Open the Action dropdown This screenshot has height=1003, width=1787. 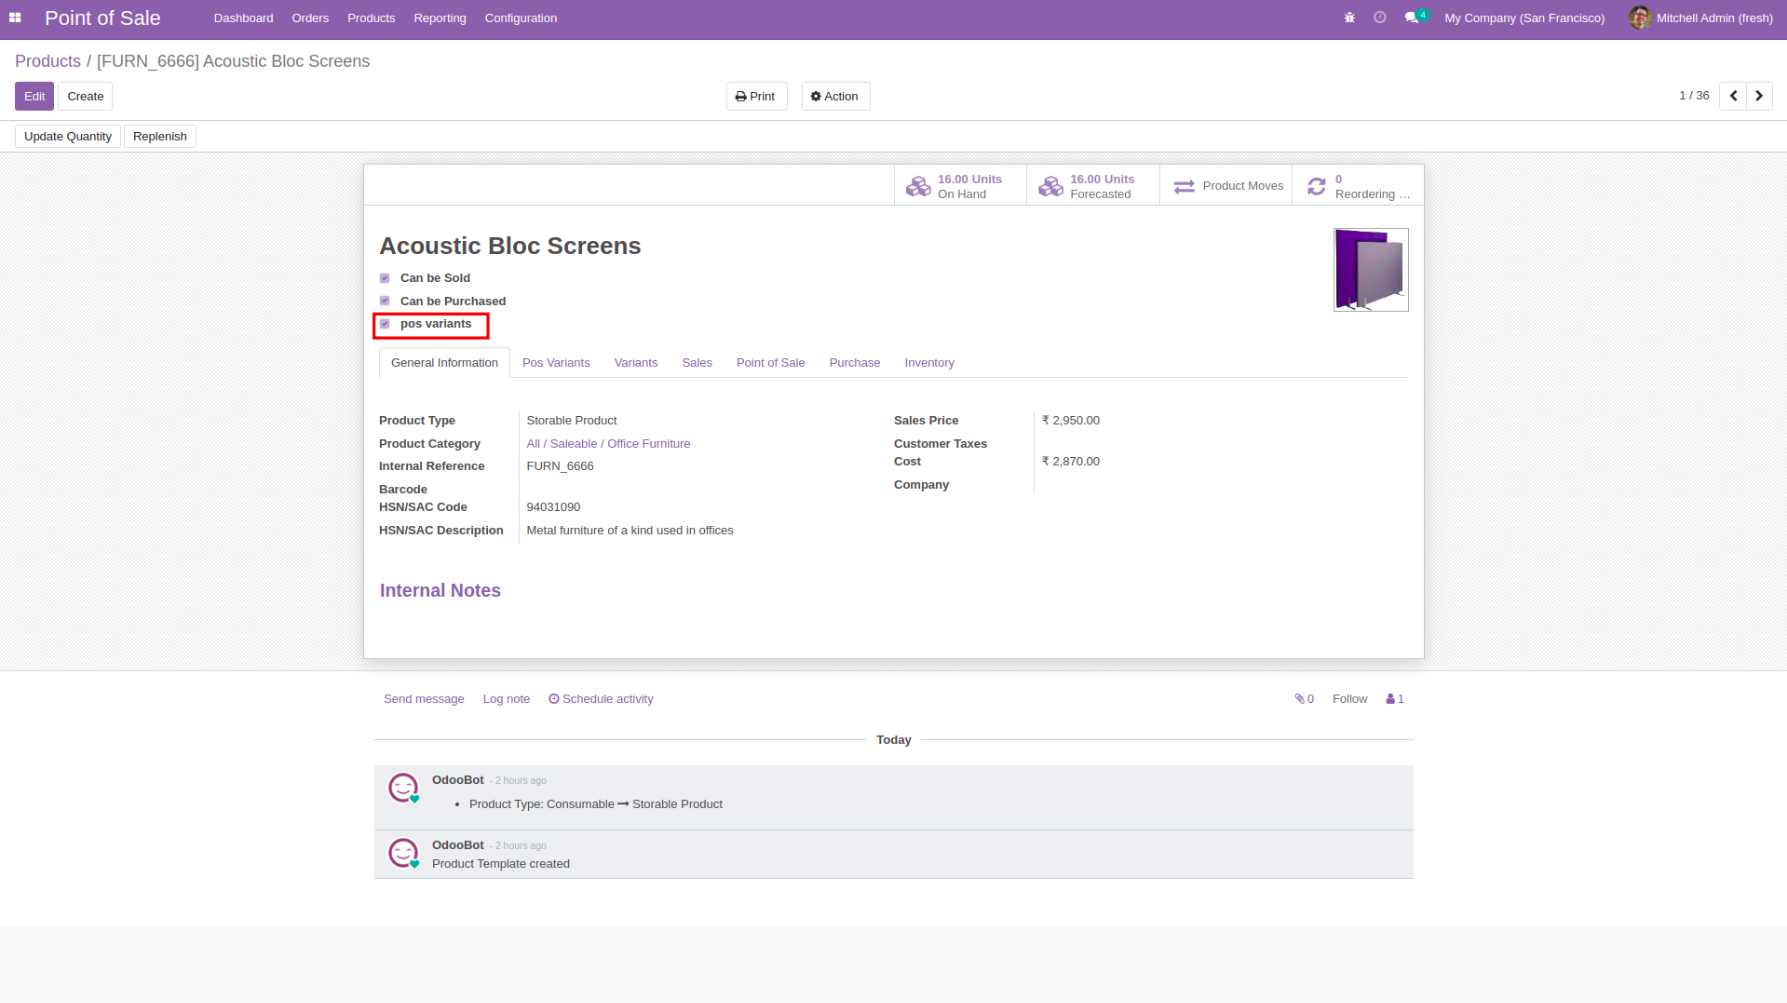coord(835,96)
